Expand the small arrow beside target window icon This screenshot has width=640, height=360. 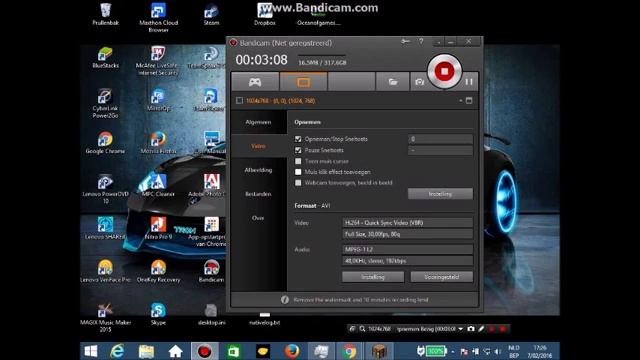tap(460, 100)
